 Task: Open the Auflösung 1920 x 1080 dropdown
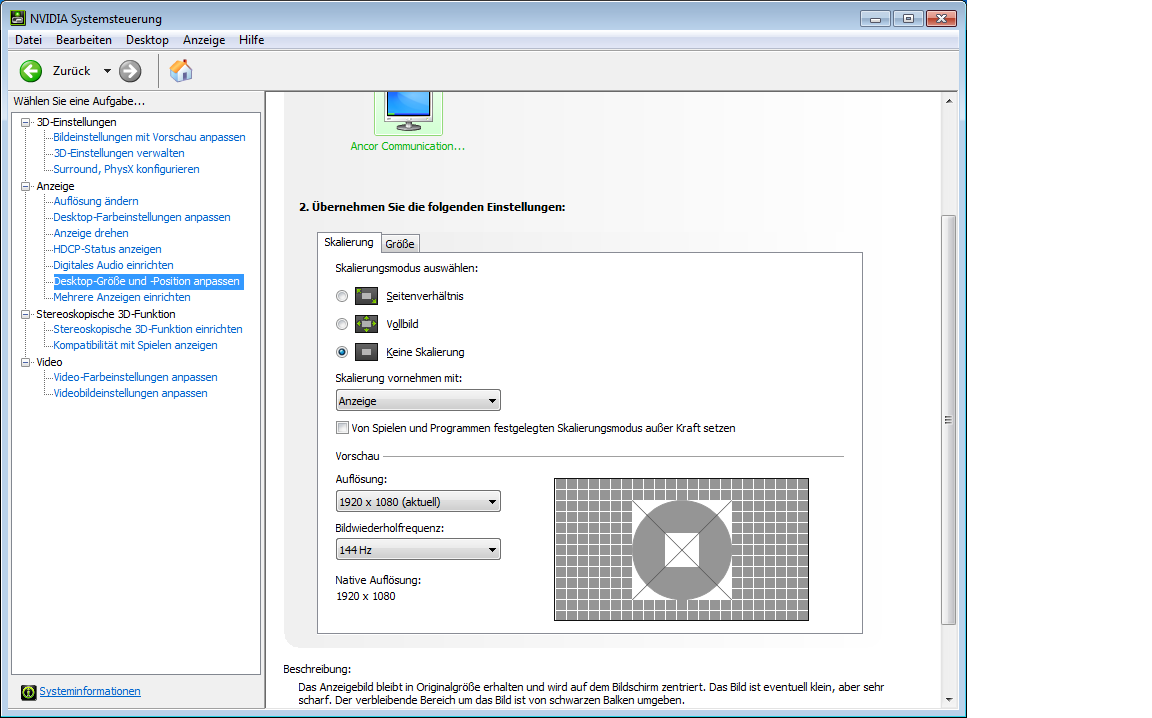[418, 501]
